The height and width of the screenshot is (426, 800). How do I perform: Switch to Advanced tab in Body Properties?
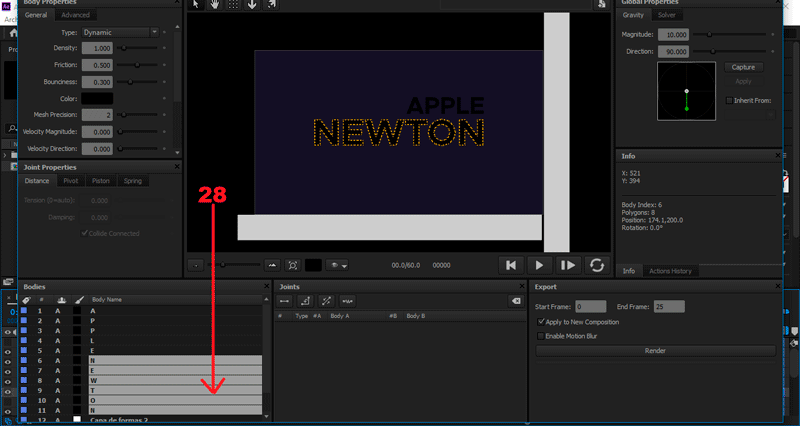(x=76, y=15)
